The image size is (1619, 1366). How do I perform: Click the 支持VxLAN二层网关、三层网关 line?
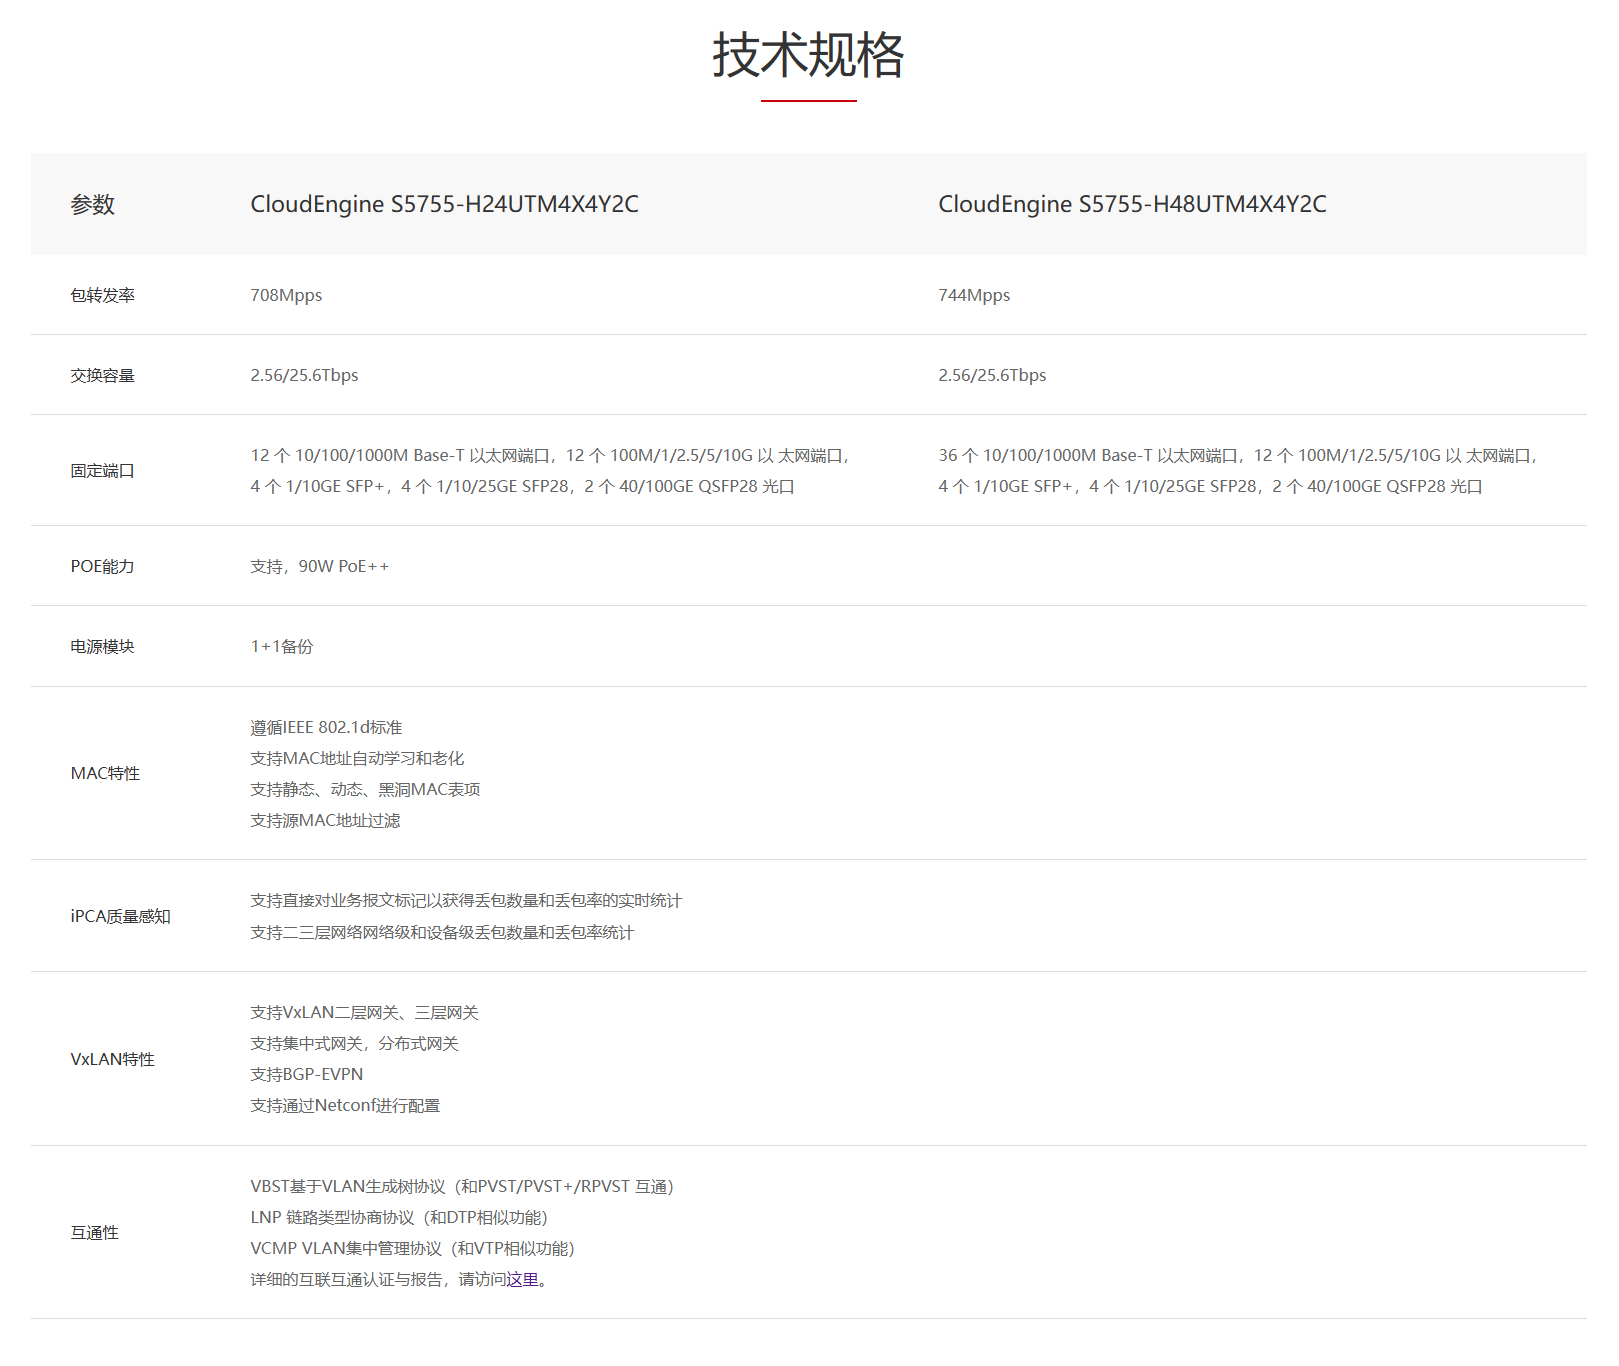(x=364, y=1013)
